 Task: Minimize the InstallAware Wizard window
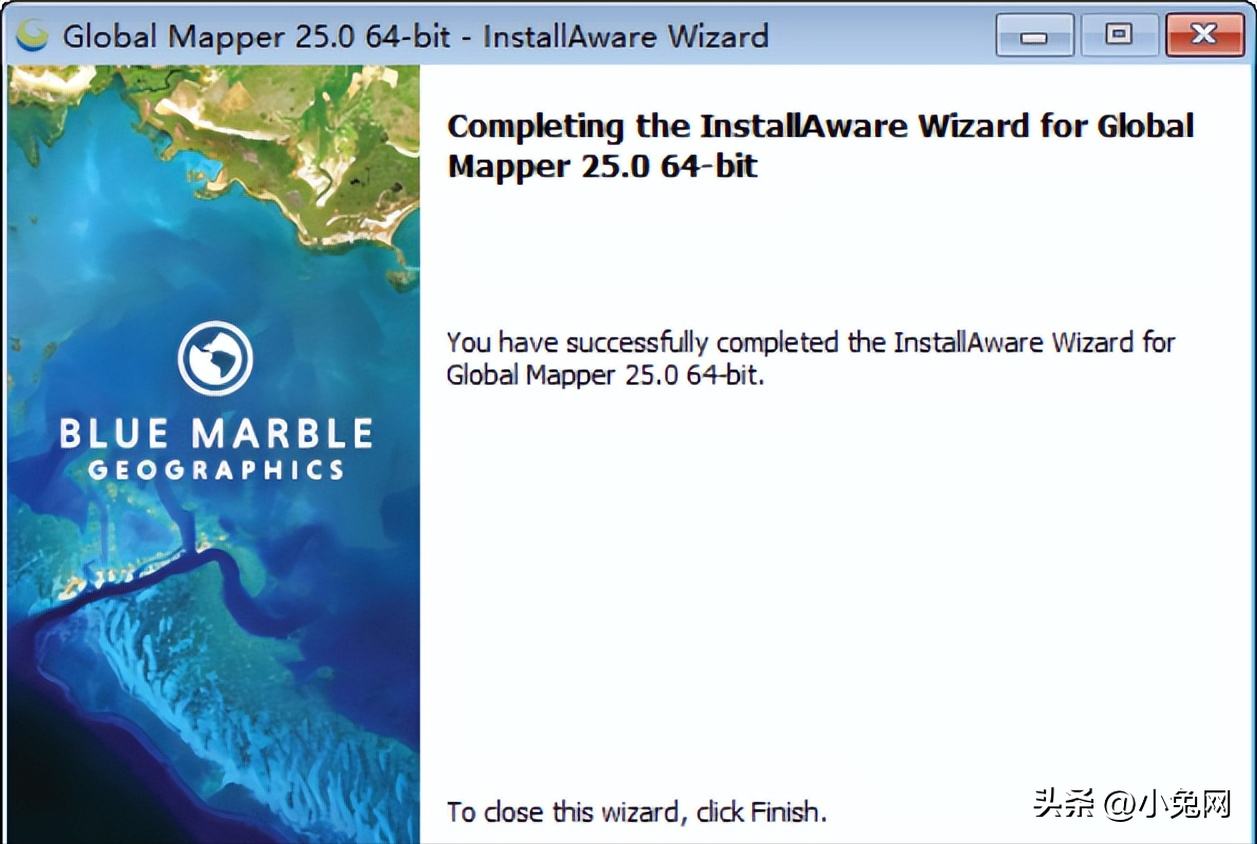point(1035,36)
